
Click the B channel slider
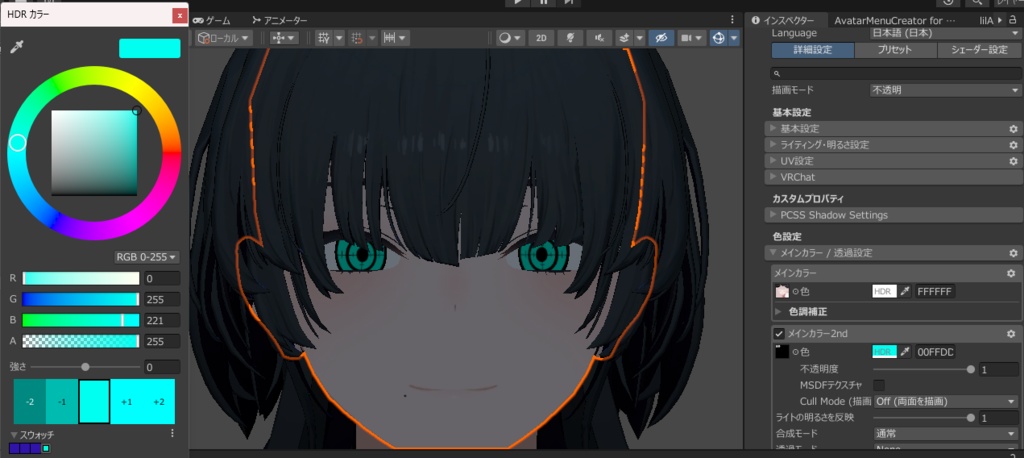(81, 320)
